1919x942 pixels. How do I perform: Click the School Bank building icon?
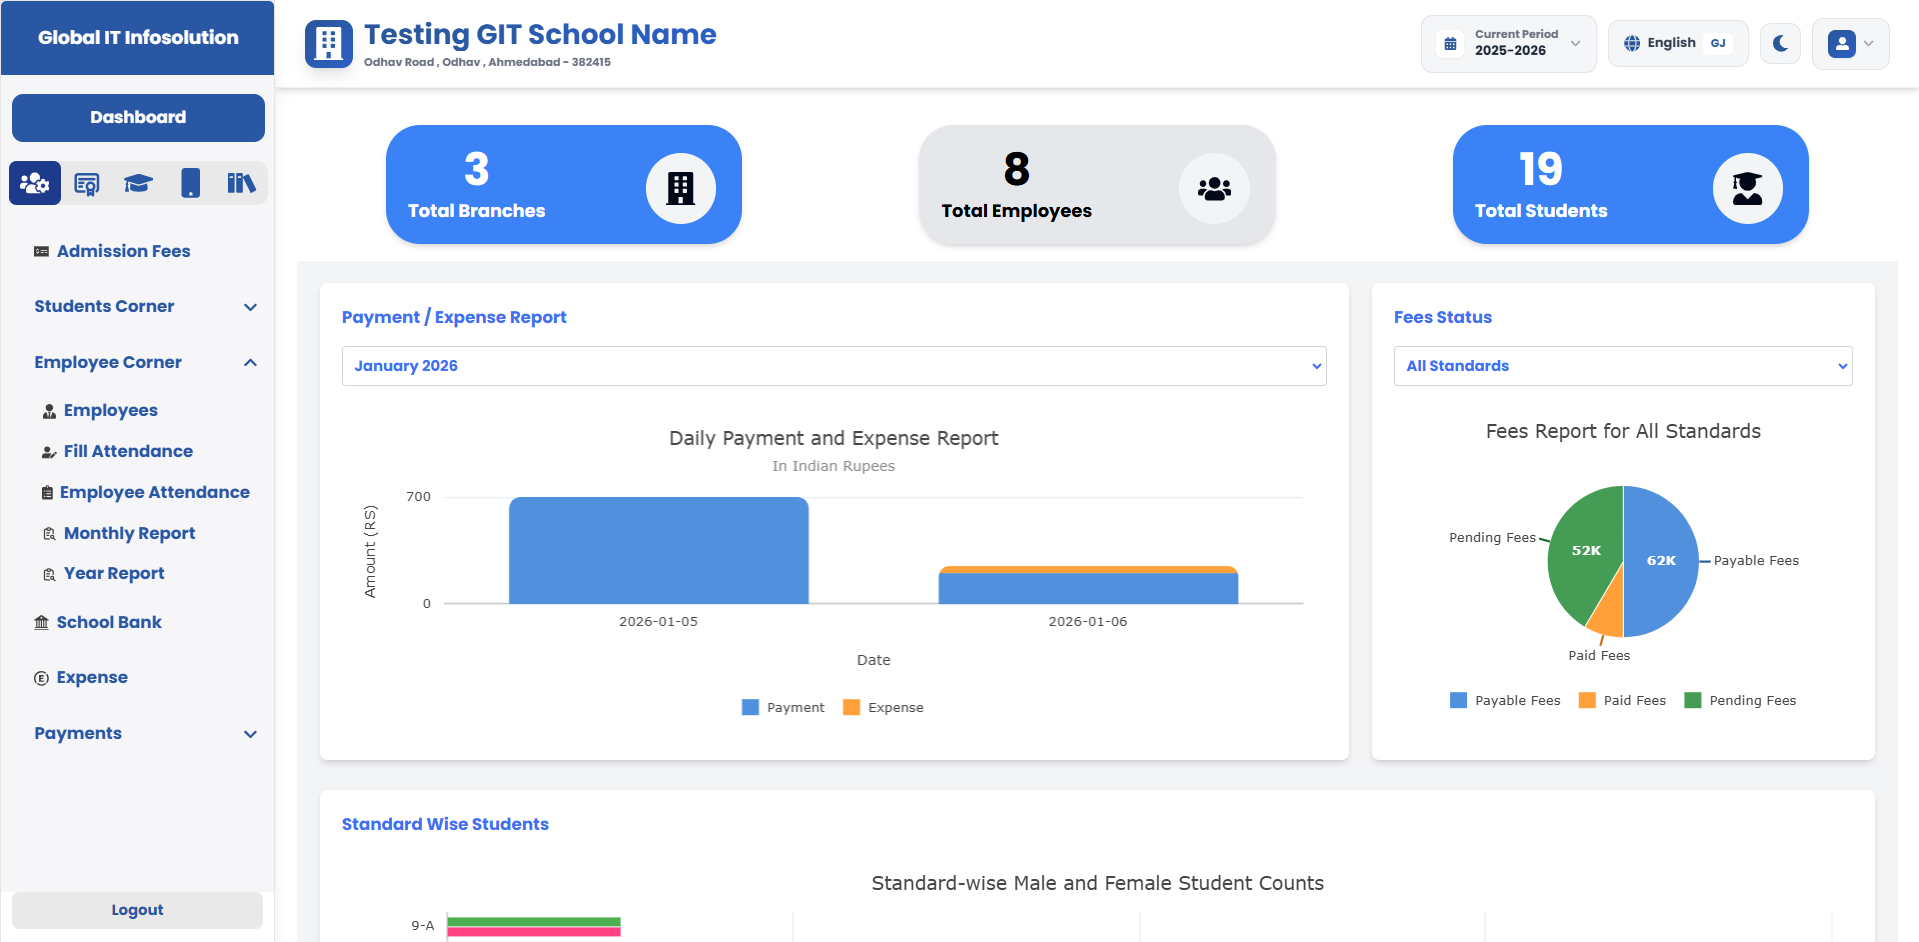point(41,623)
